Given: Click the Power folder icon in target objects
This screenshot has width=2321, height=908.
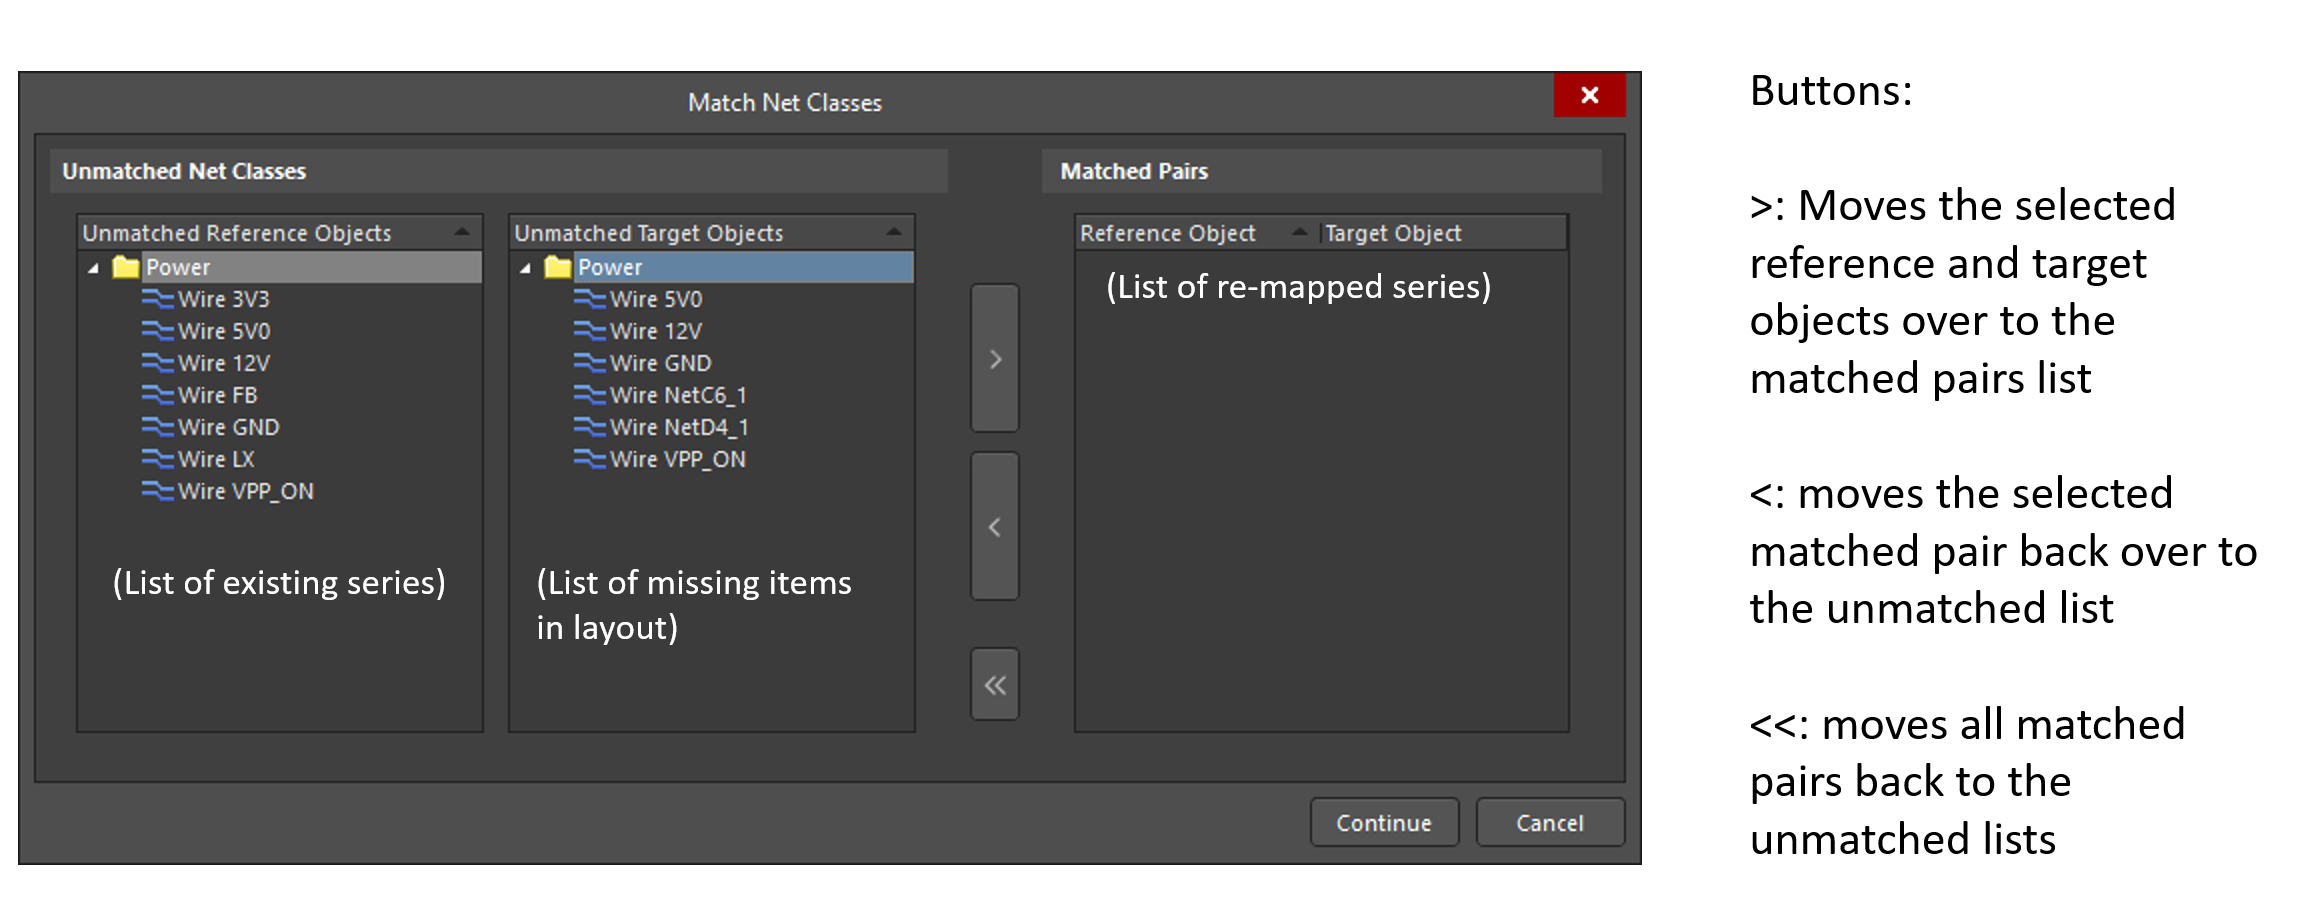Looking at the screenshot, I should click(557, 267).
